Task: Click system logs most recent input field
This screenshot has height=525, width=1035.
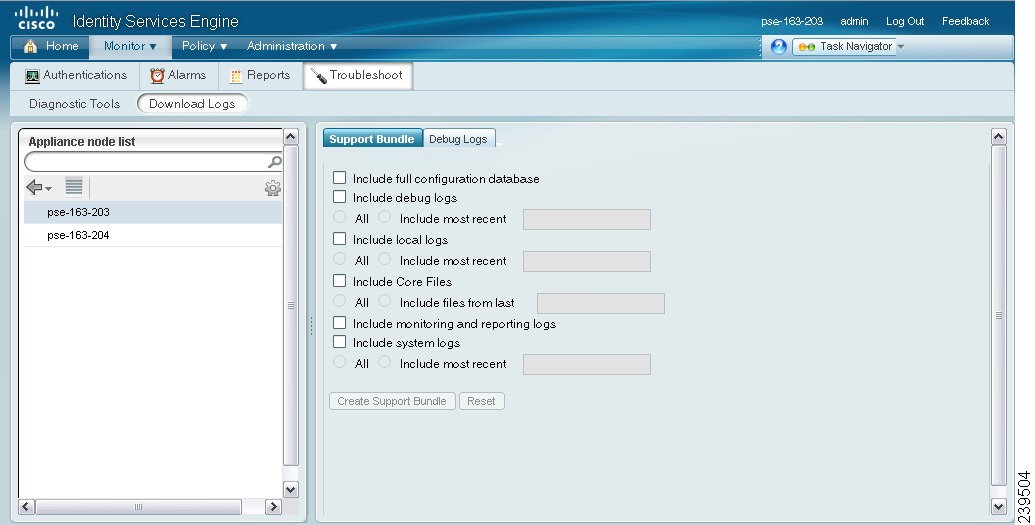Action: tap(587, 365)
